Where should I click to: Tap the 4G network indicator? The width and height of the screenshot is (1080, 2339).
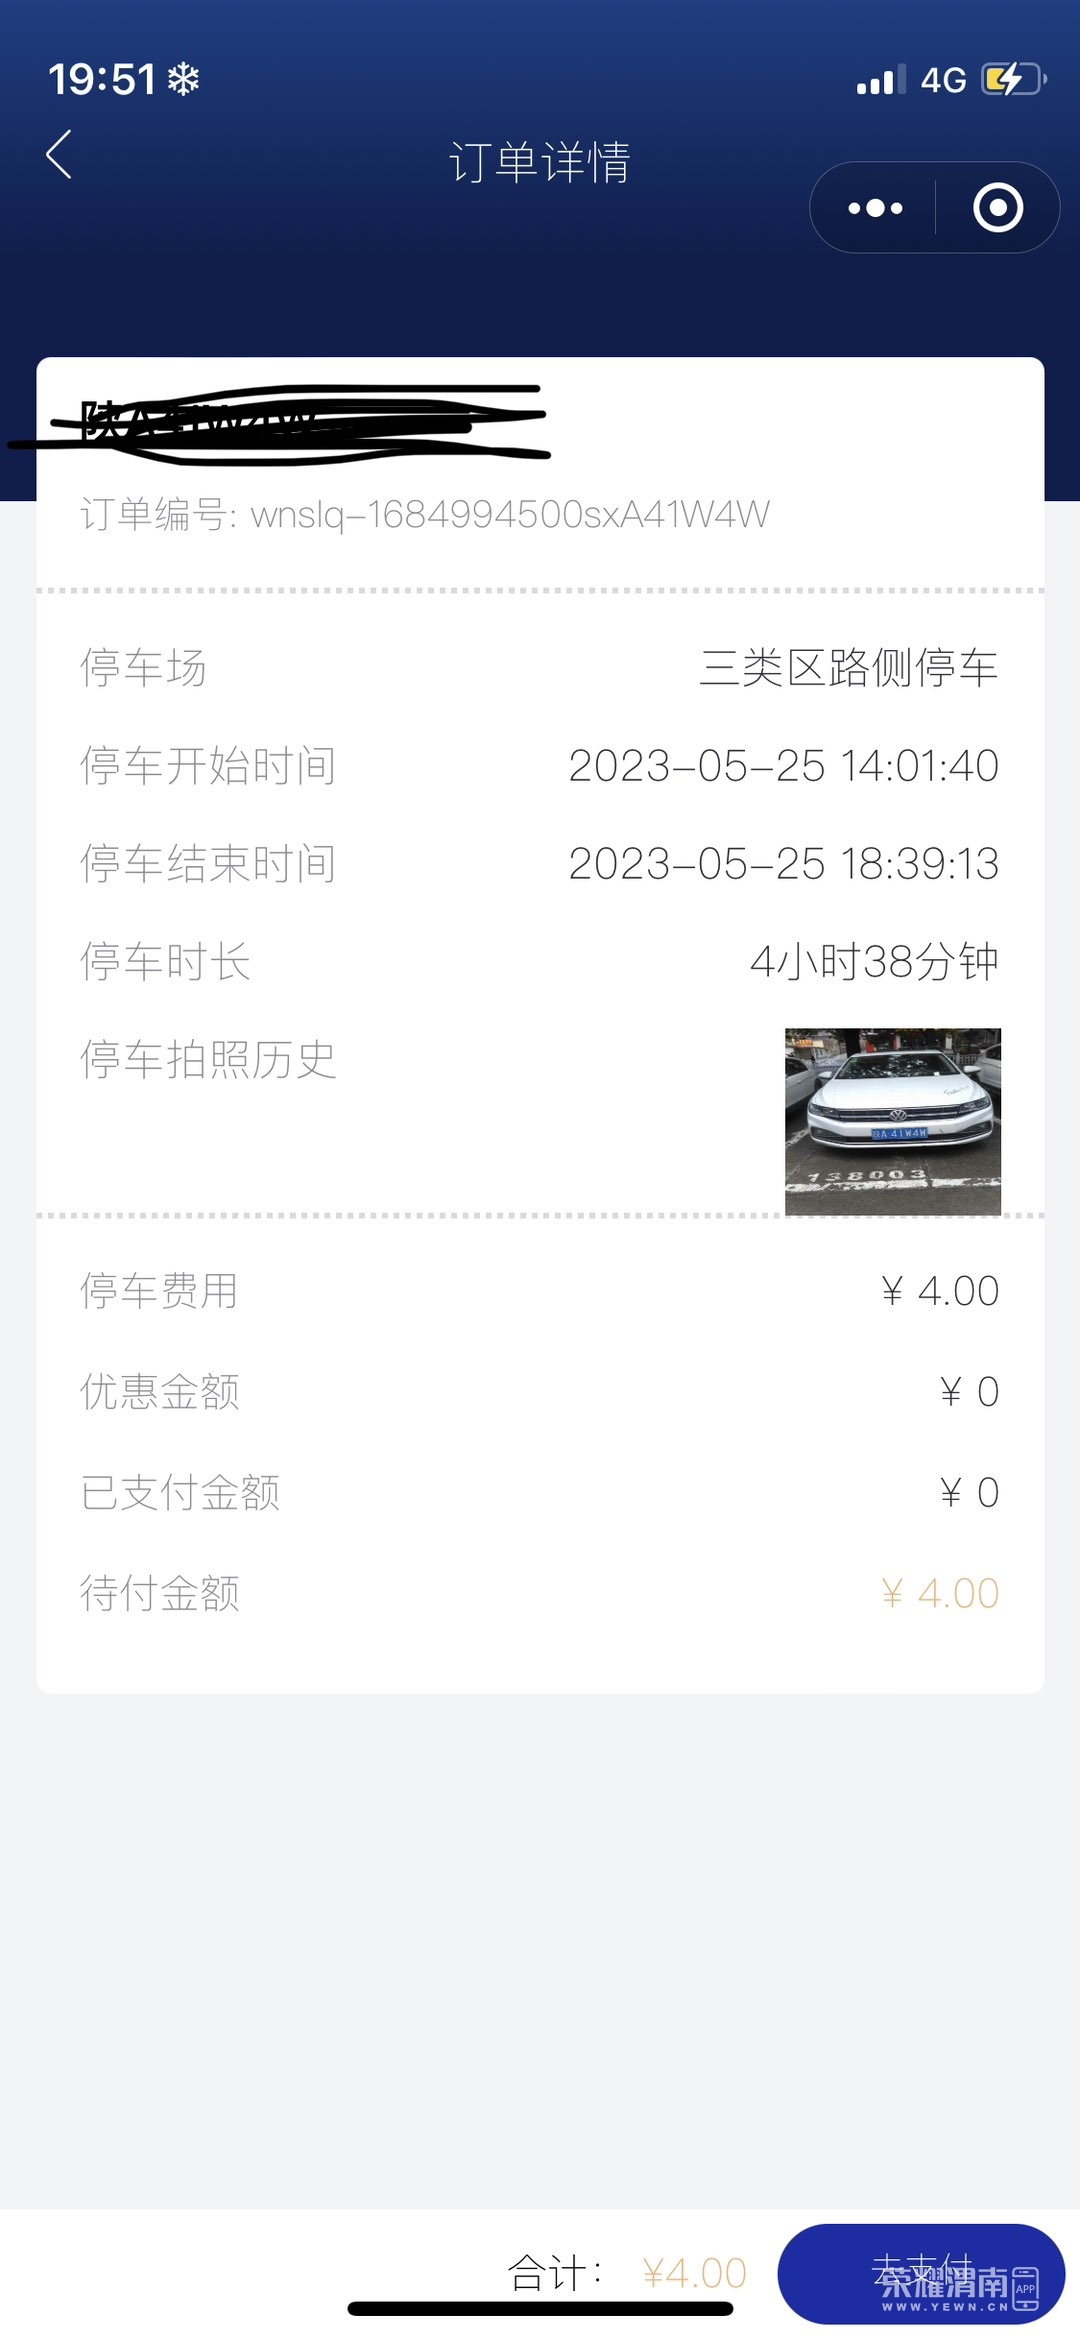point(943,80)
